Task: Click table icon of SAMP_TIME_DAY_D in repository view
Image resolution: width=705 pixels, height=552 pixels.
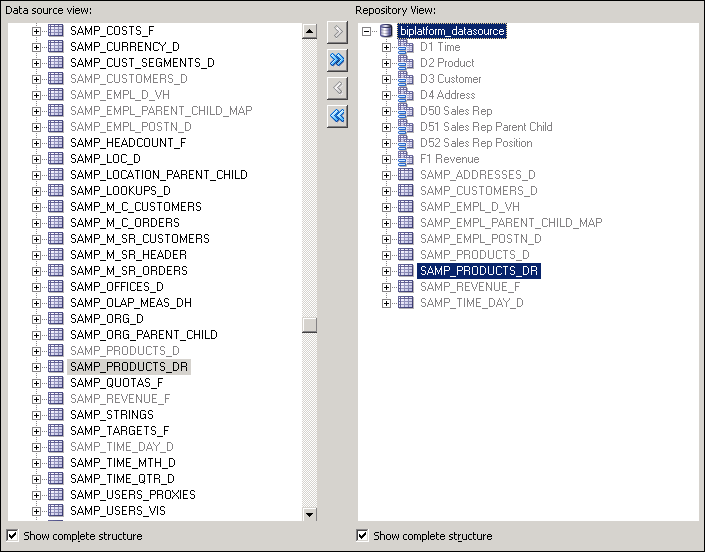Action: (406, 303)
